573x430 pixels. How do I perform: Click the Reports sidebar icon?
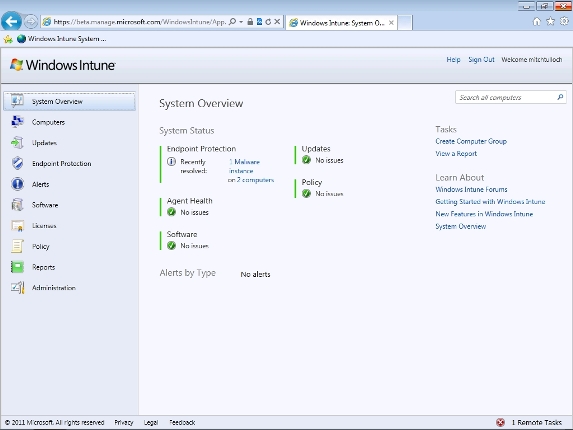pos(17,267)
